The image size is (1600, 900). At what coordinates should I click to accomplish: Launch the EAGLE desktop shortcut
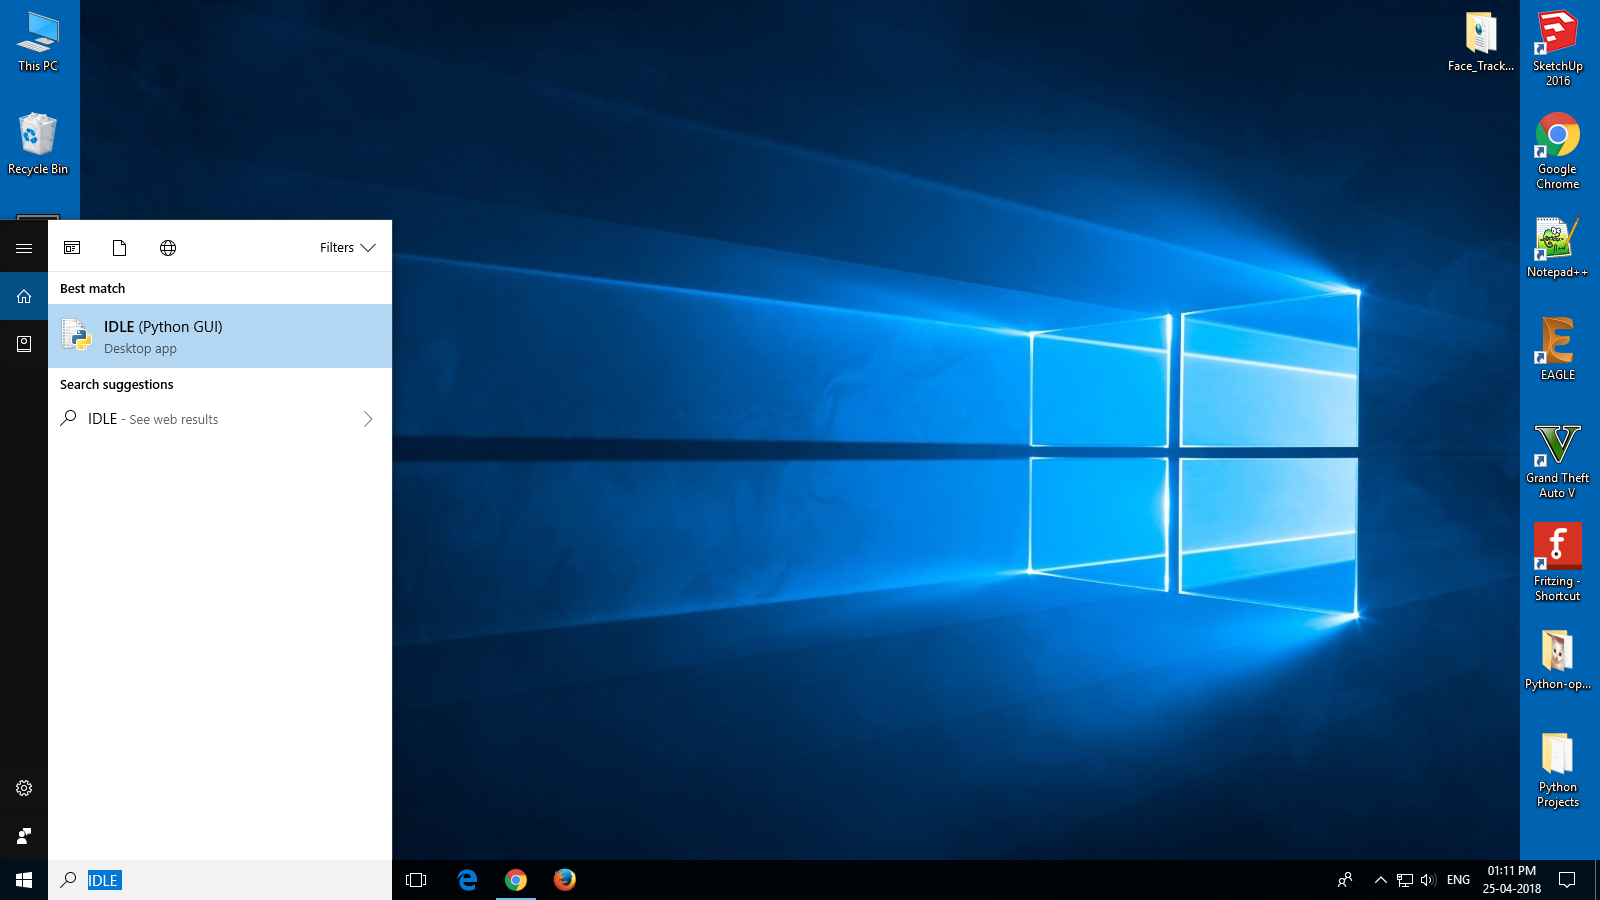[1558, 350]
